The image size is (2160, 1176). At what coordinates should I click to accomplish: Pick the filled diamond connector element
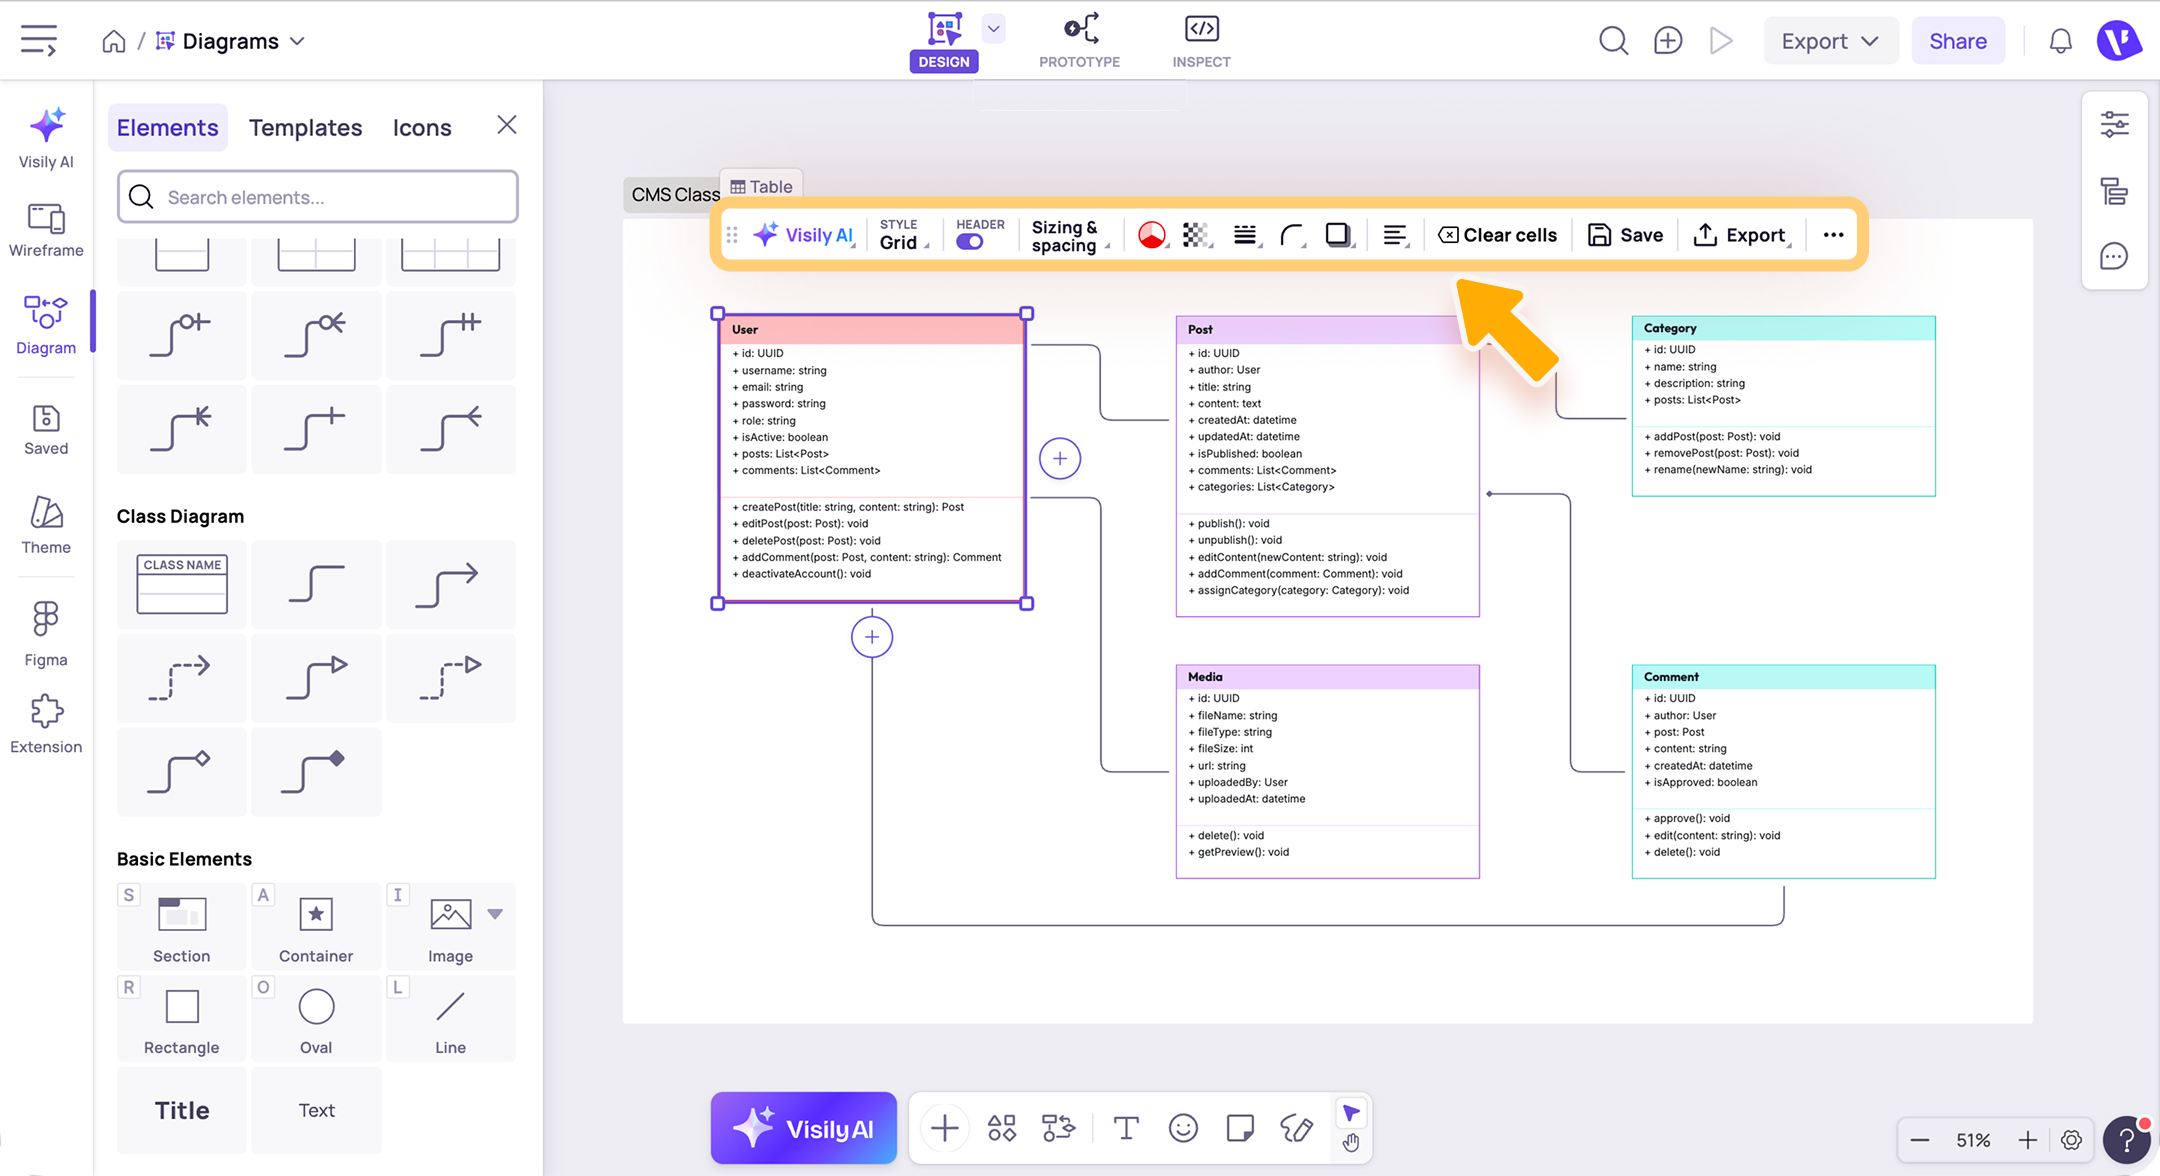point(316,771)
